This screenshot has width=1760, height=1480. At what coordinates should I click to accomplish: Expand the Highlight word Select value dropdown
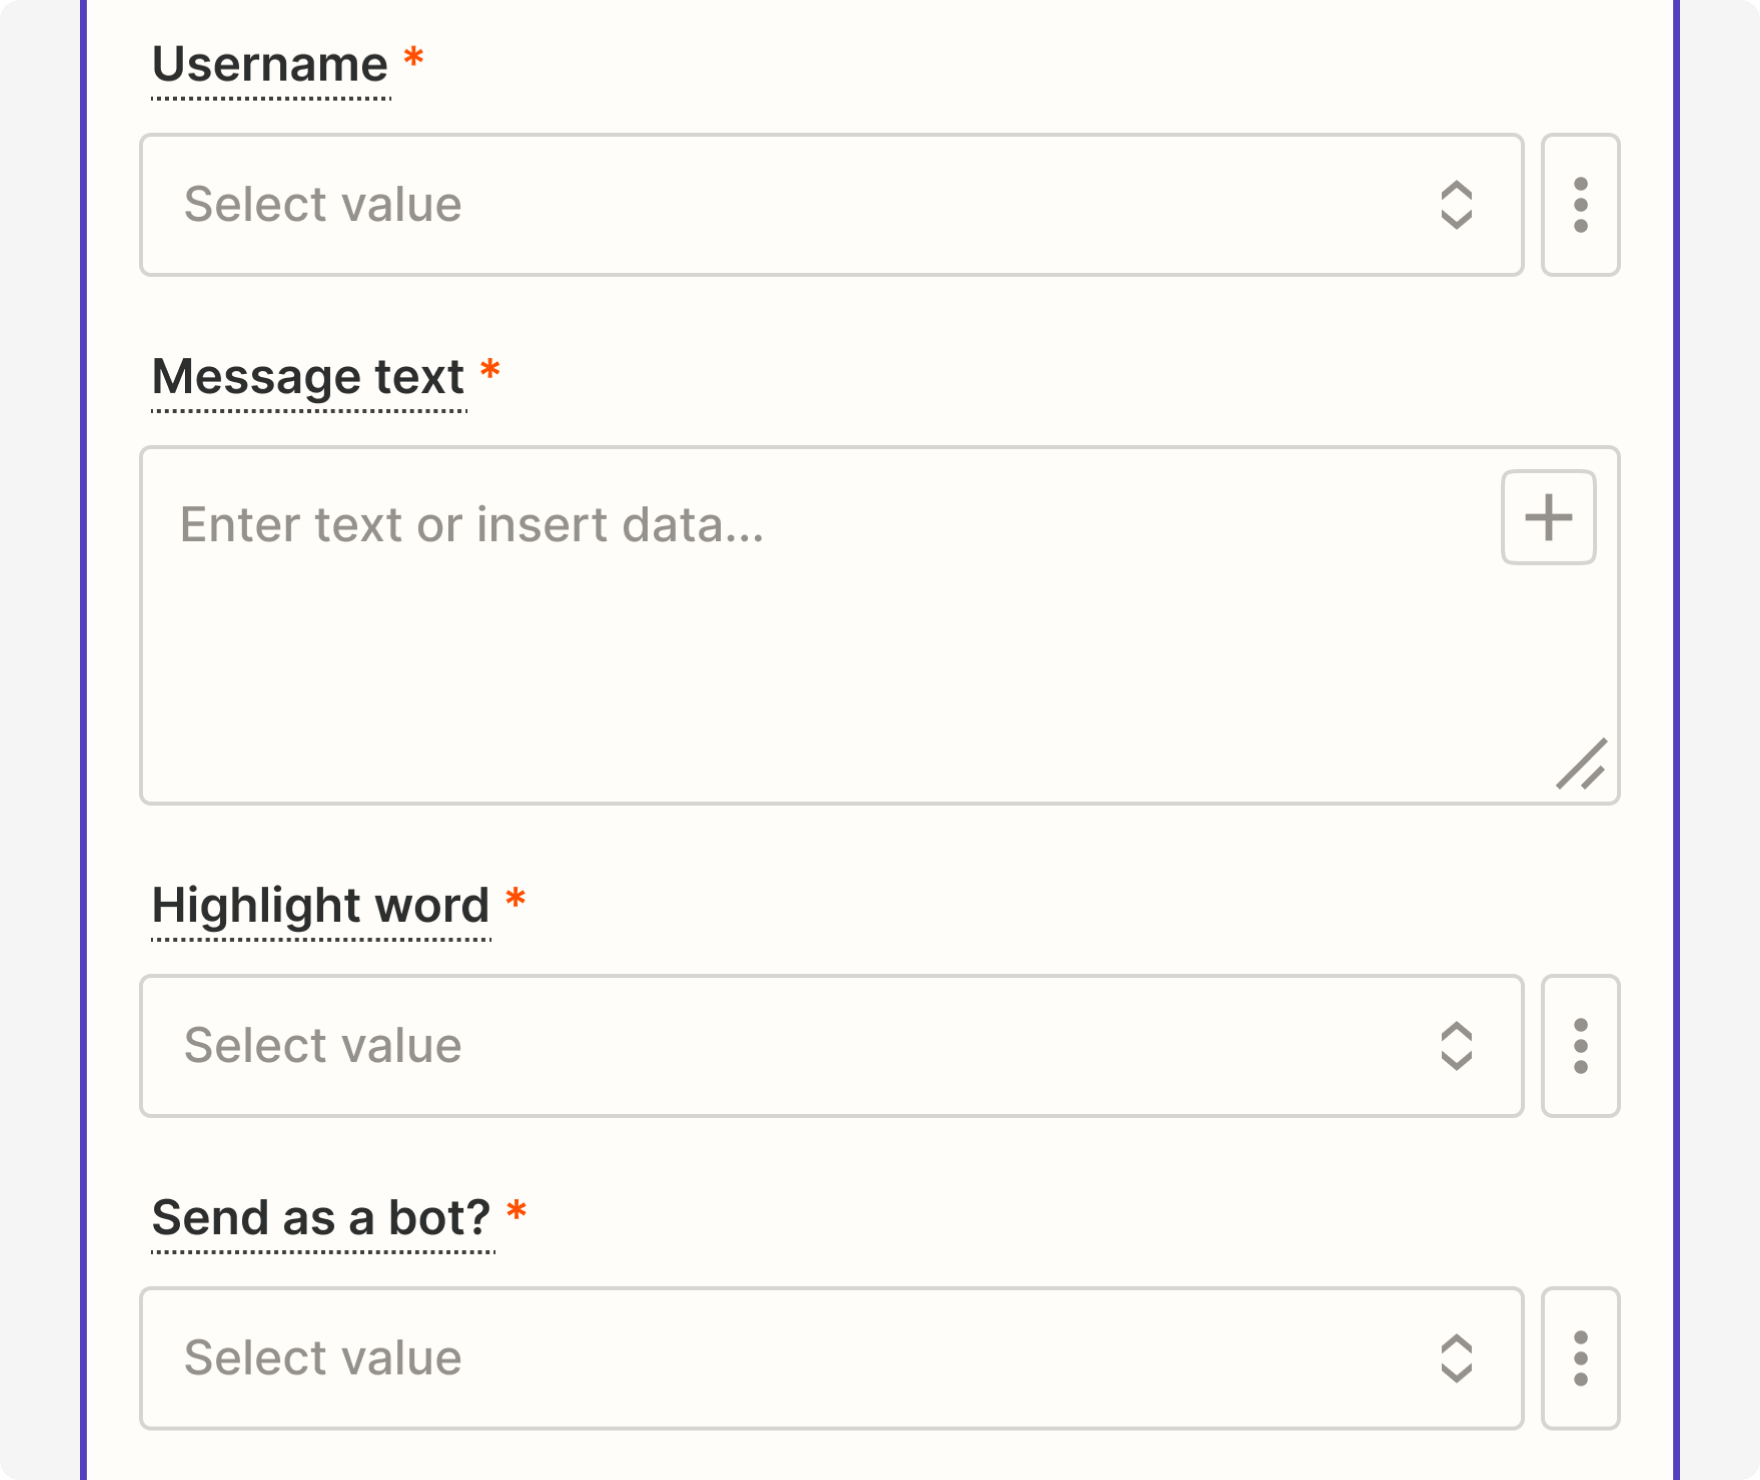pos(780,1046)
